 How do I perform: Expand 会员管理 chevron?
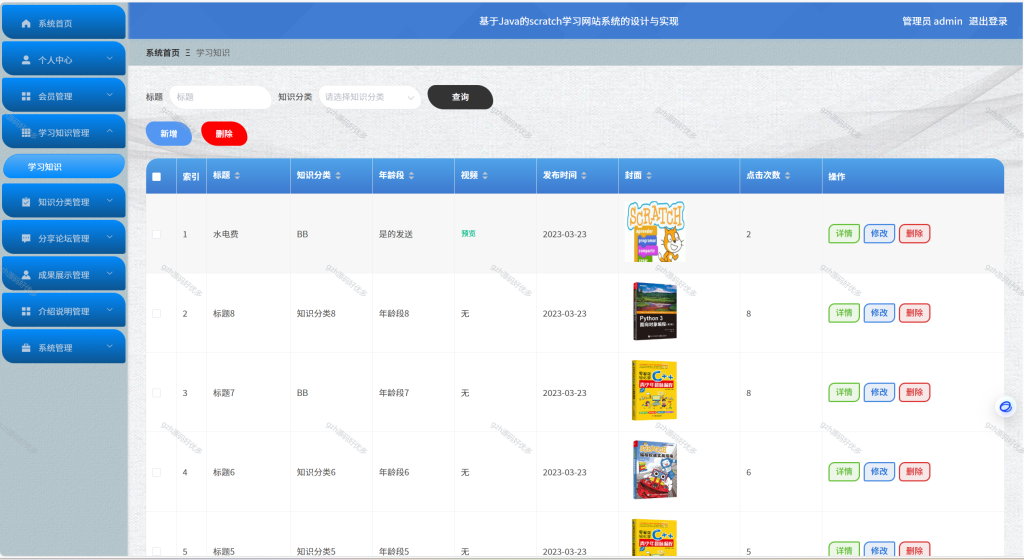pyautogui.click(x=110, y=95)
